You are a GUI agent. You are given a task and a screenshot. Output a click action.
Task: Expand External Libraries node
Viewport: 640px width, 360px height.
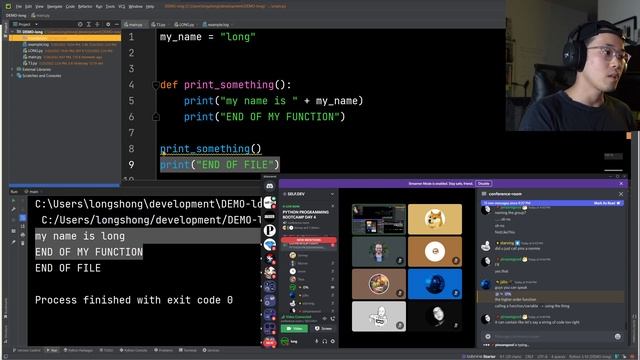(x=13, y=69)
